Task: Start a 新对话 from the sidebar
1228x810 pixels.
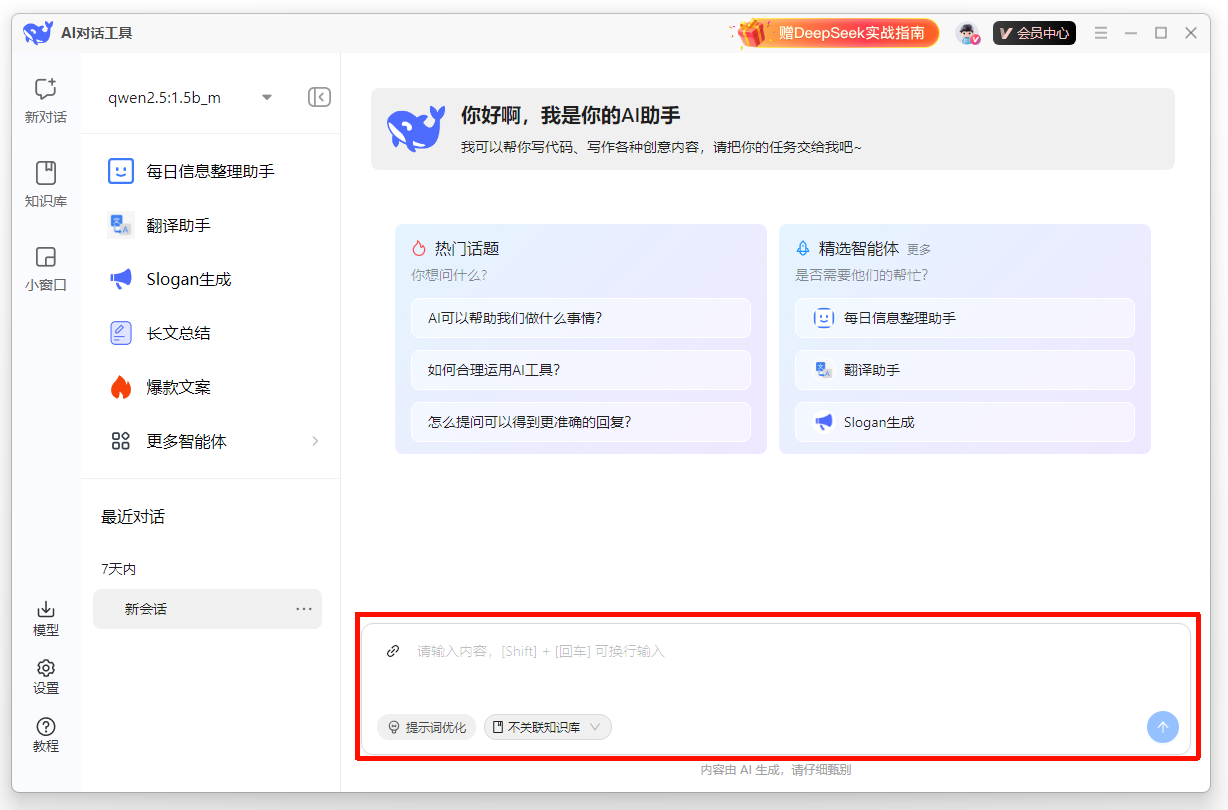Action: (45, 97)
